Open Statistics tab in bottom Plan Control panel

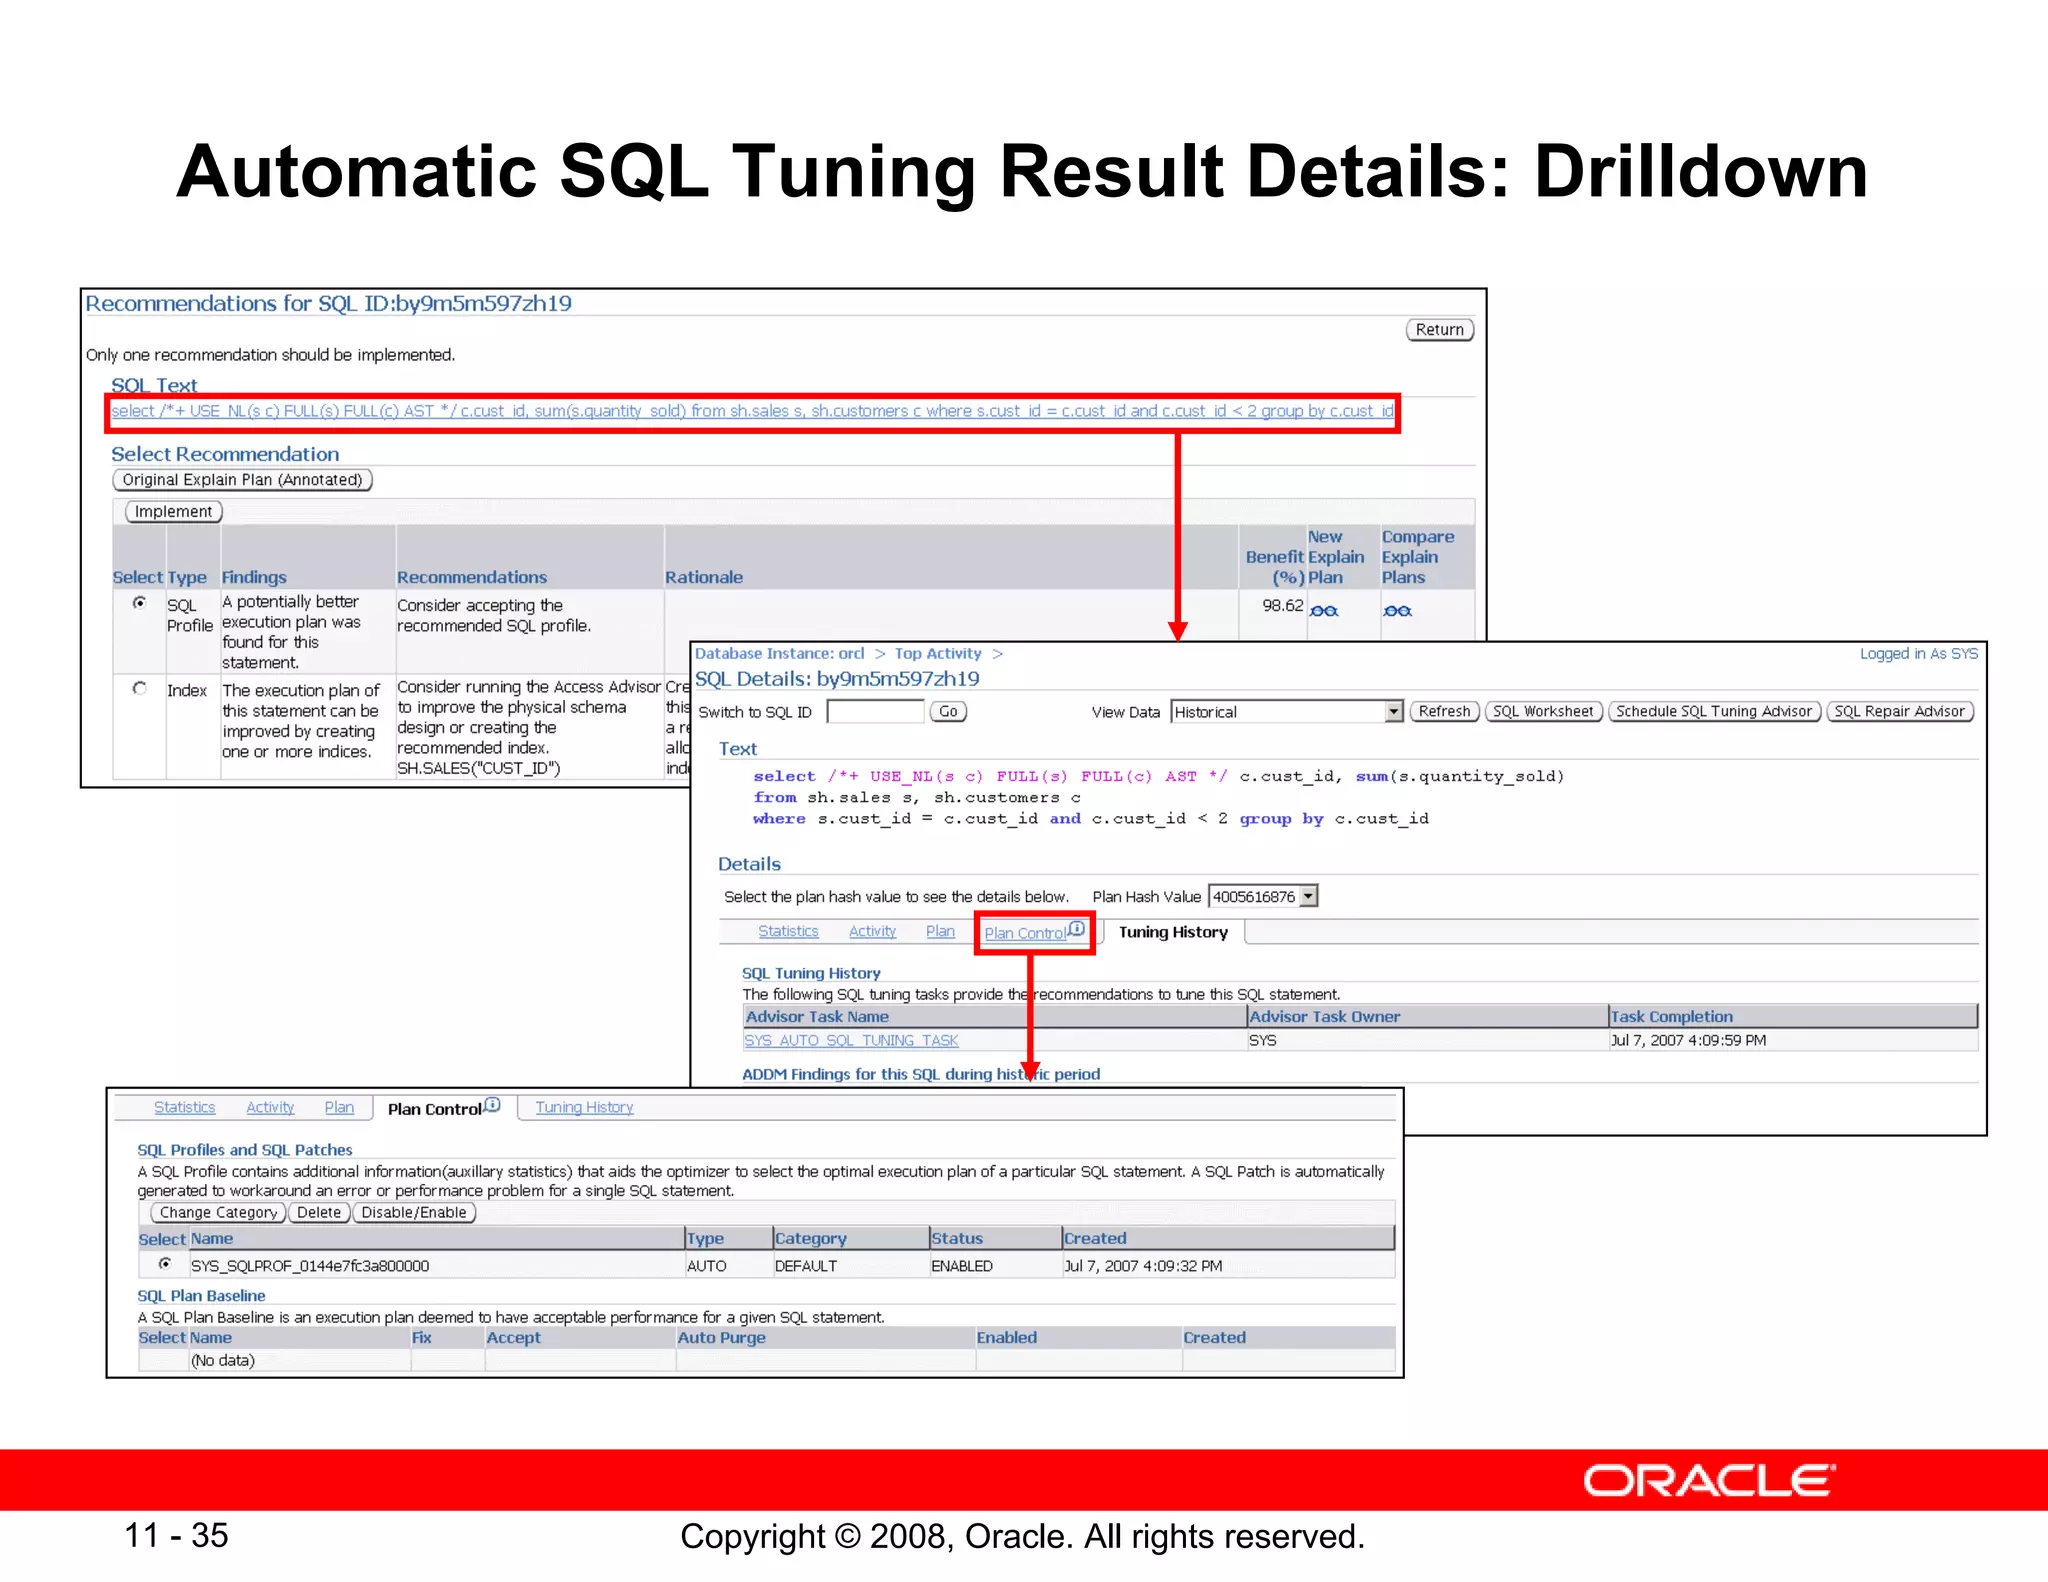coord(184,1107)
